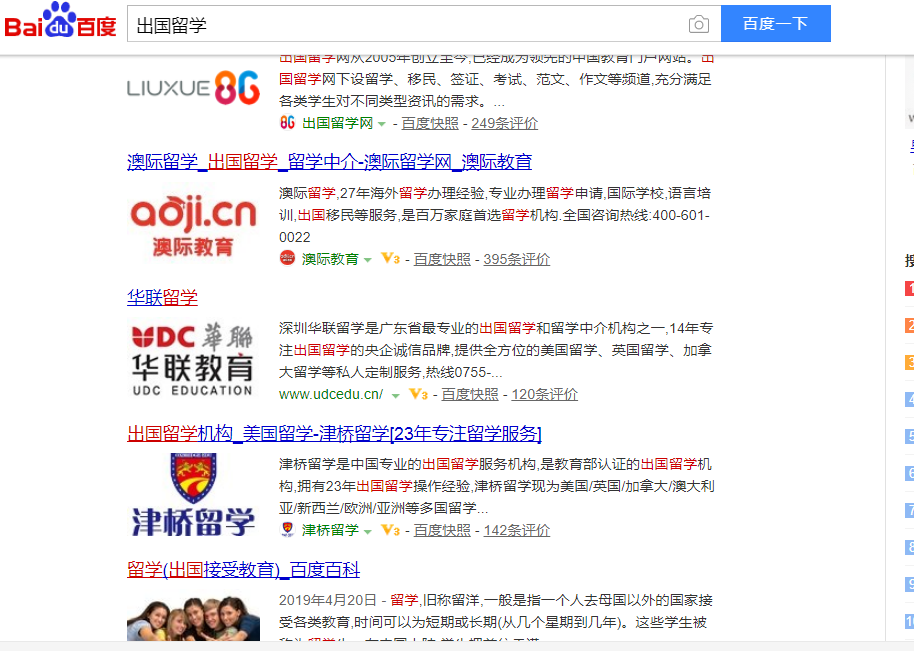
Task: Click V3 credit badge beside 澳际教育
Action: pos(390,259)
